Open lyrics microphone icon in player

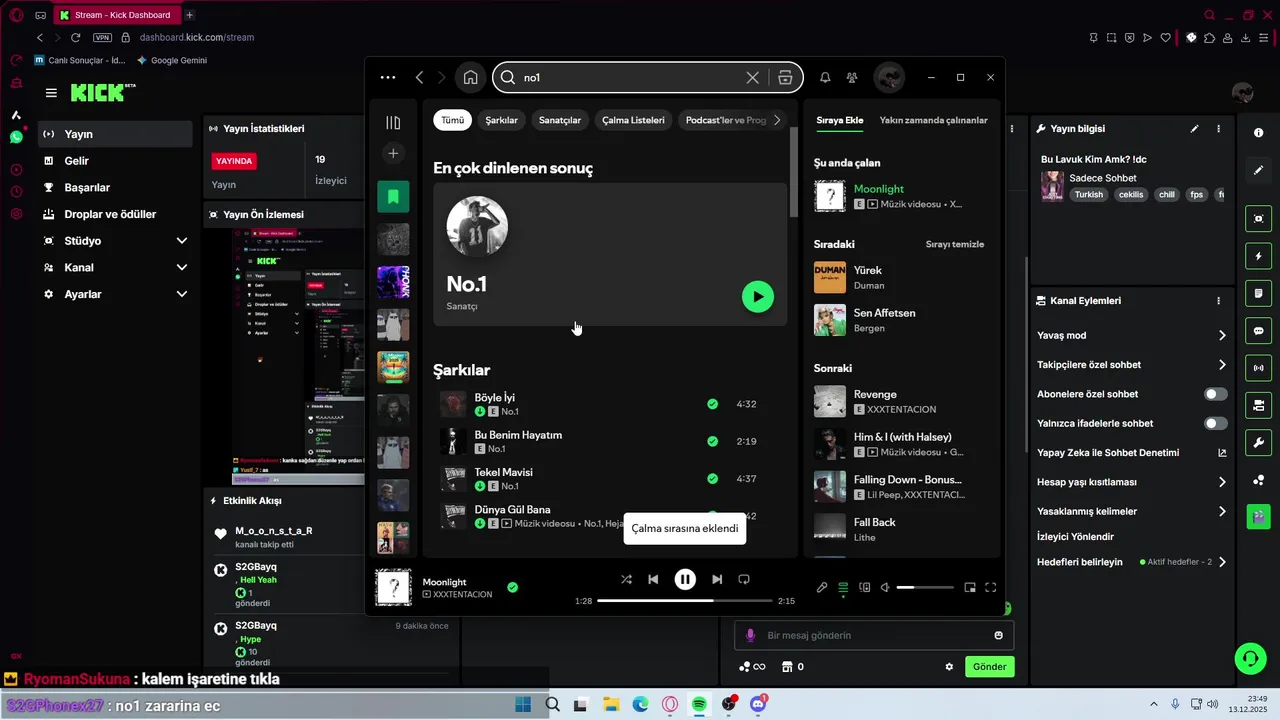pos(822,588)
